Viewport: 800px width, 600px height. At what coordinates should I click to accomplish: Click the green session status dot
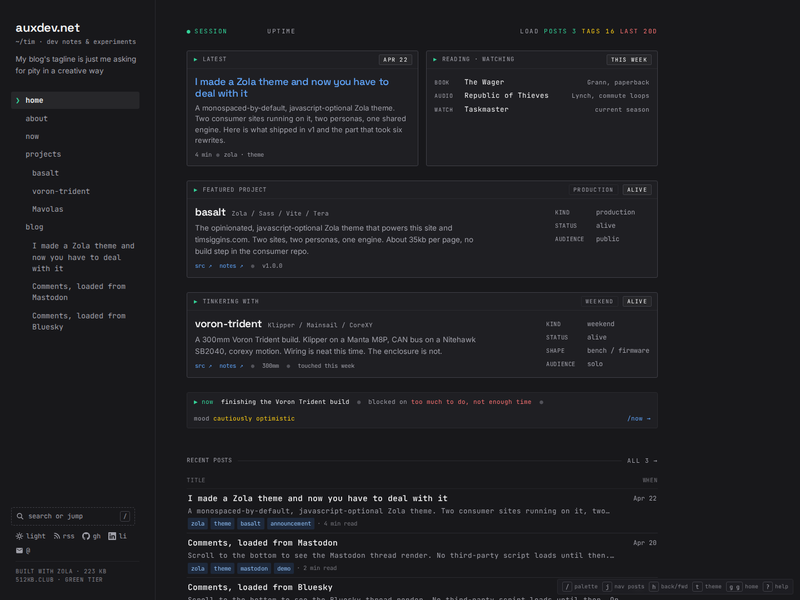pos(188,32)
